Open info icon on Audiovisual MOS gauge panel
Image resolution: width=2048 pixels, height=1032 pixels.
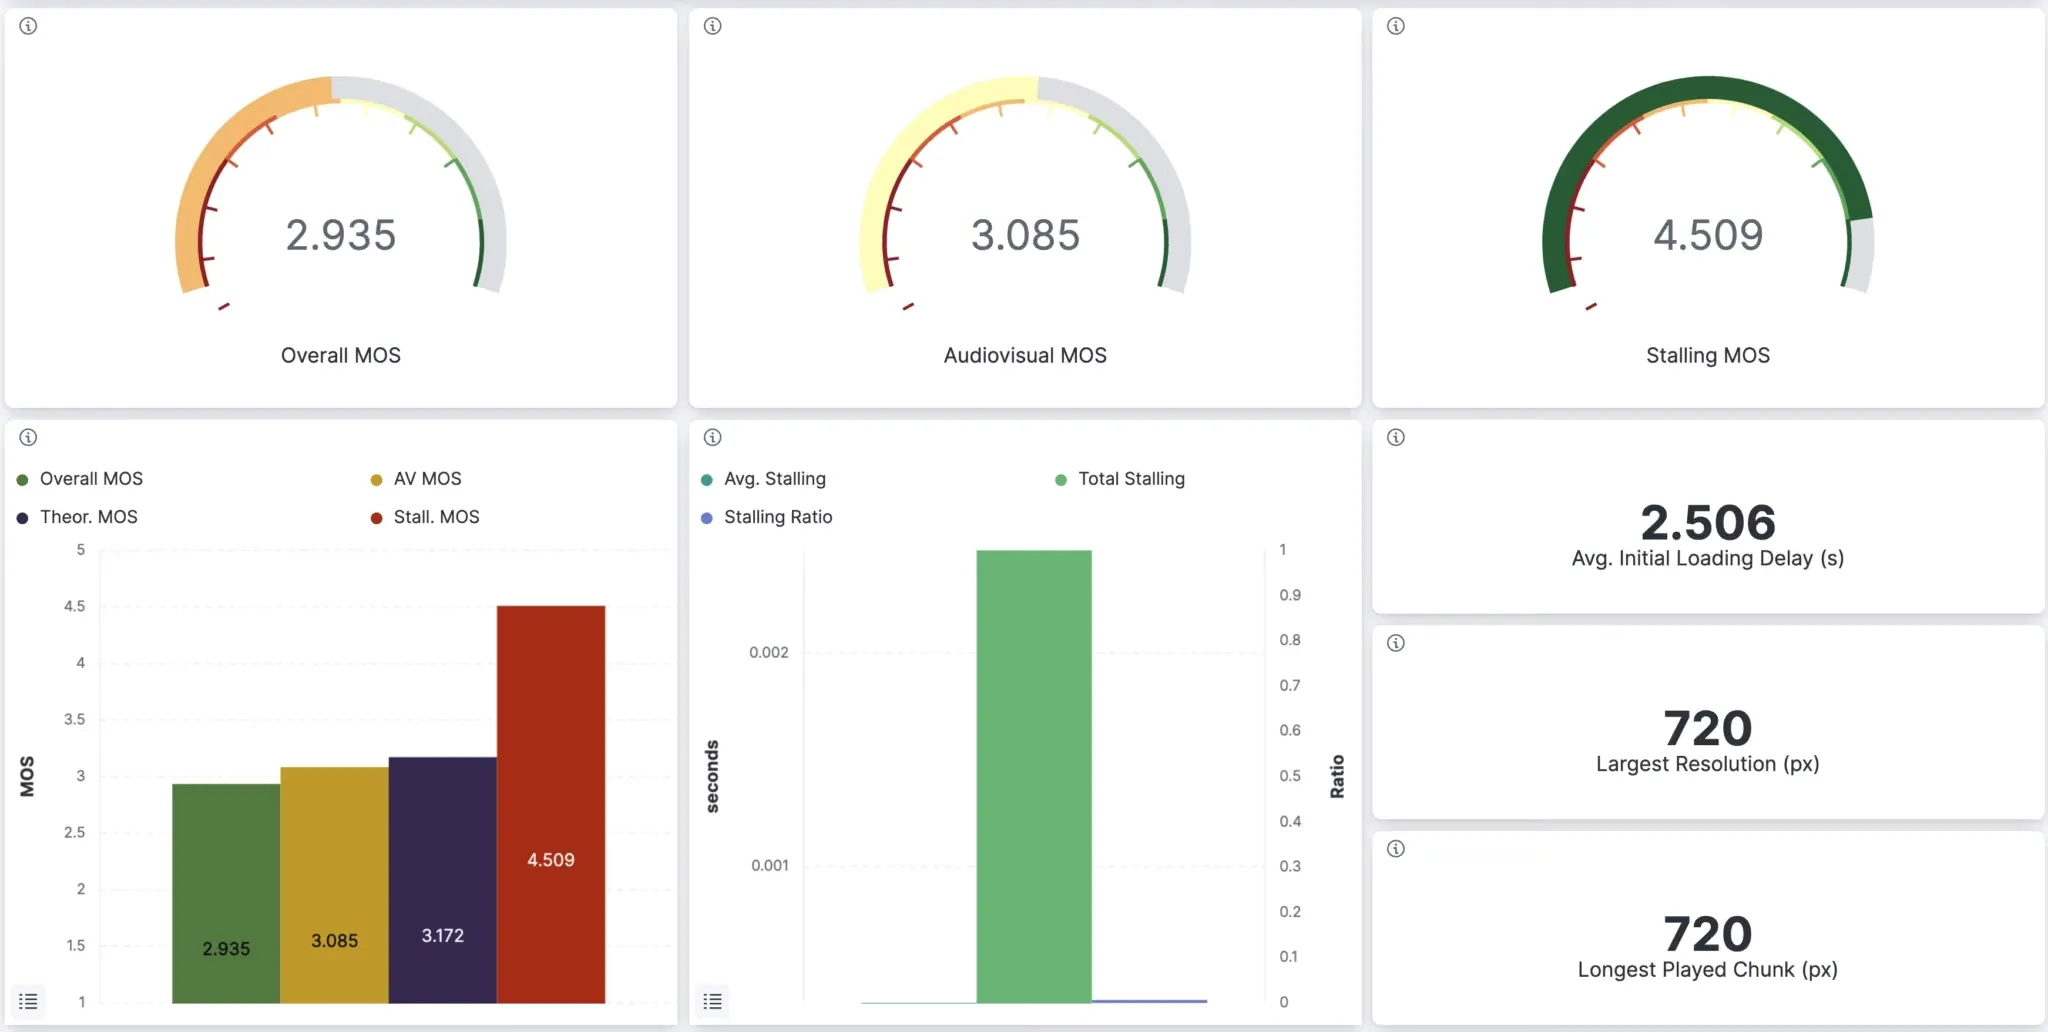[712, 26]
